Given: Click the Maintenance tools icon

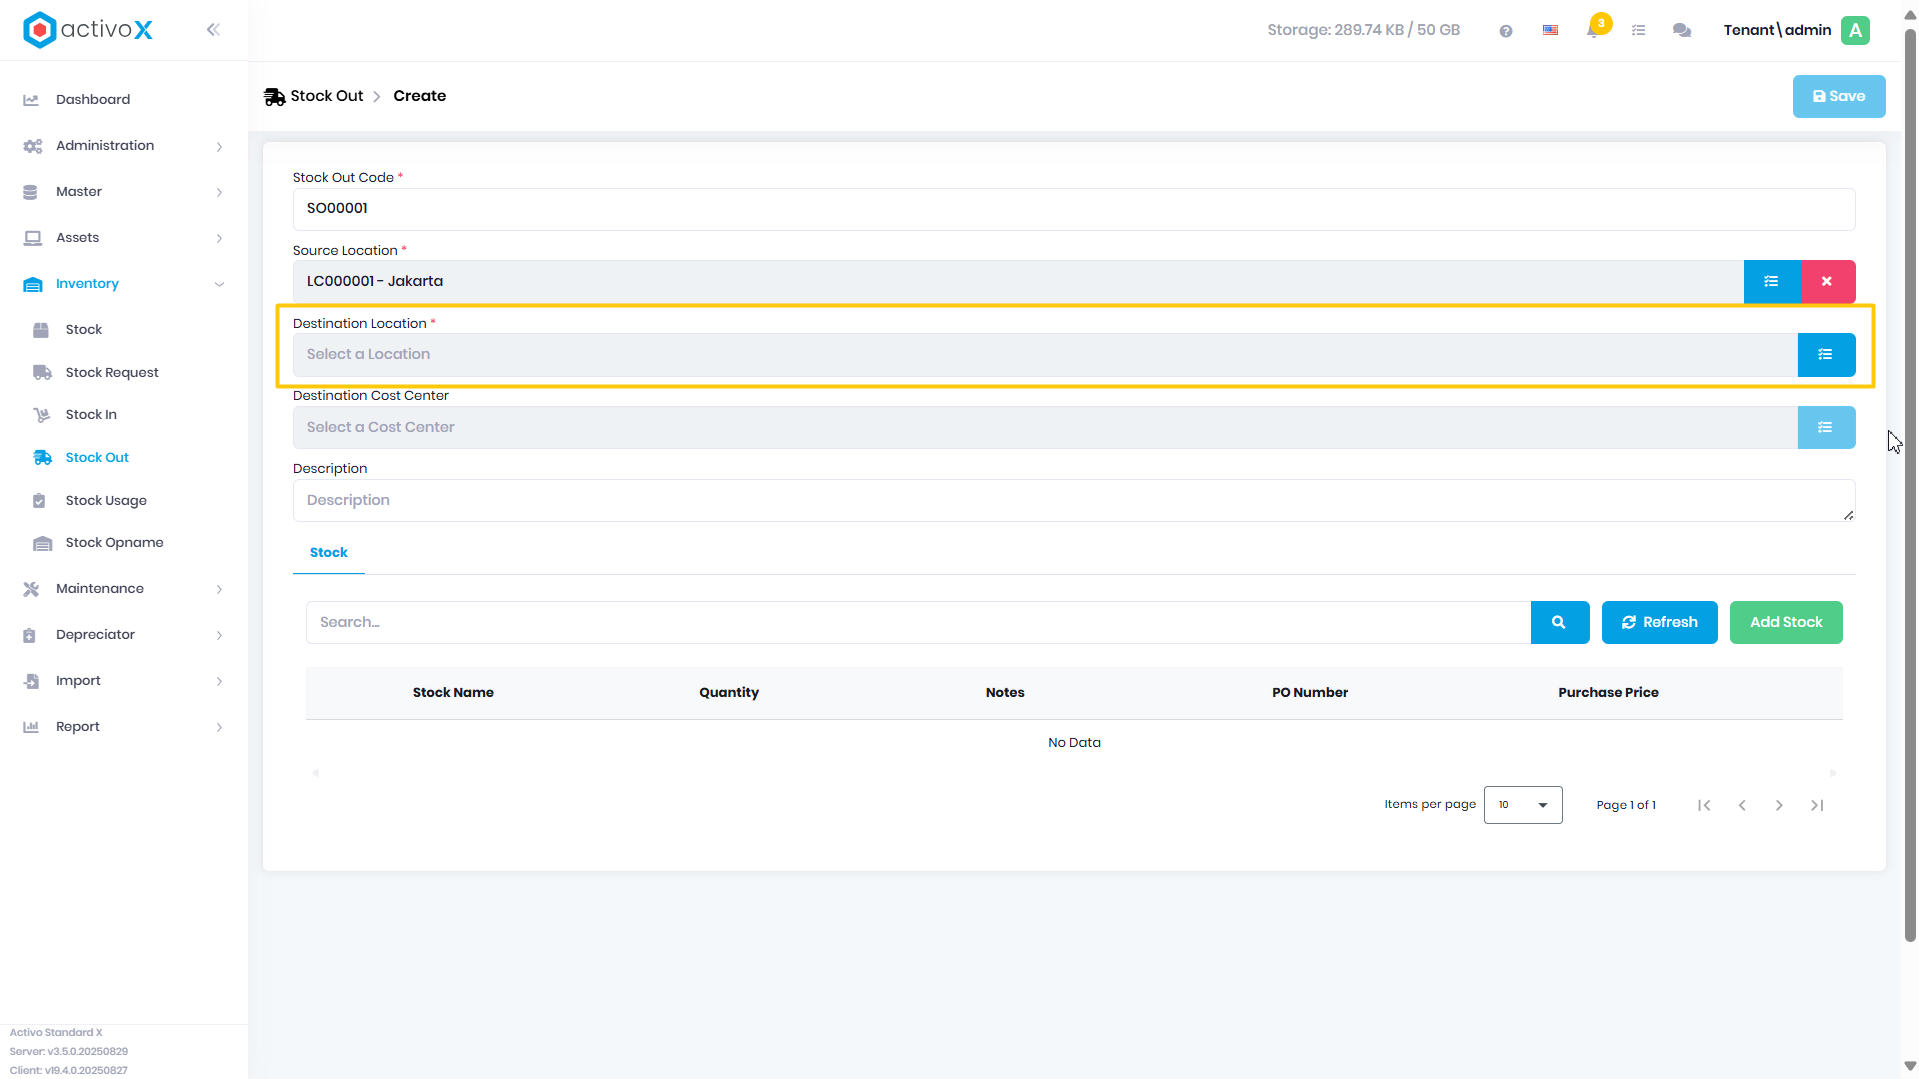Looking at the screenshot, I should point(31,589).
